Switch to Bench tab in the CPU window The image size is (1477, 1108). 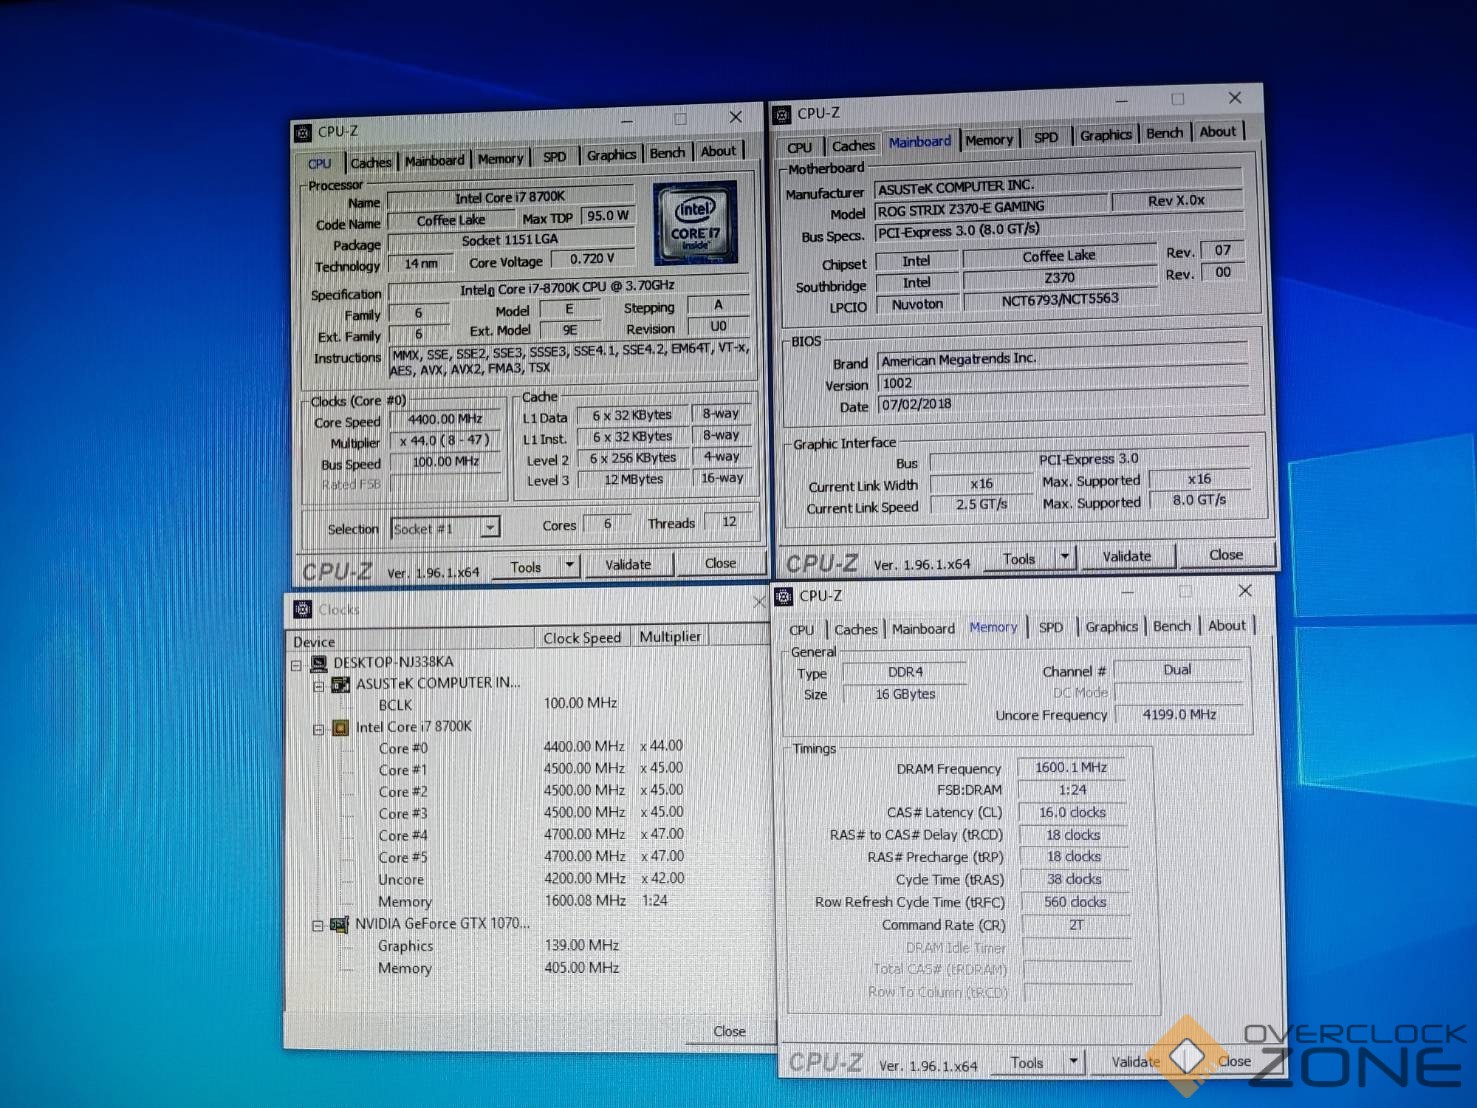pos(667,153)
